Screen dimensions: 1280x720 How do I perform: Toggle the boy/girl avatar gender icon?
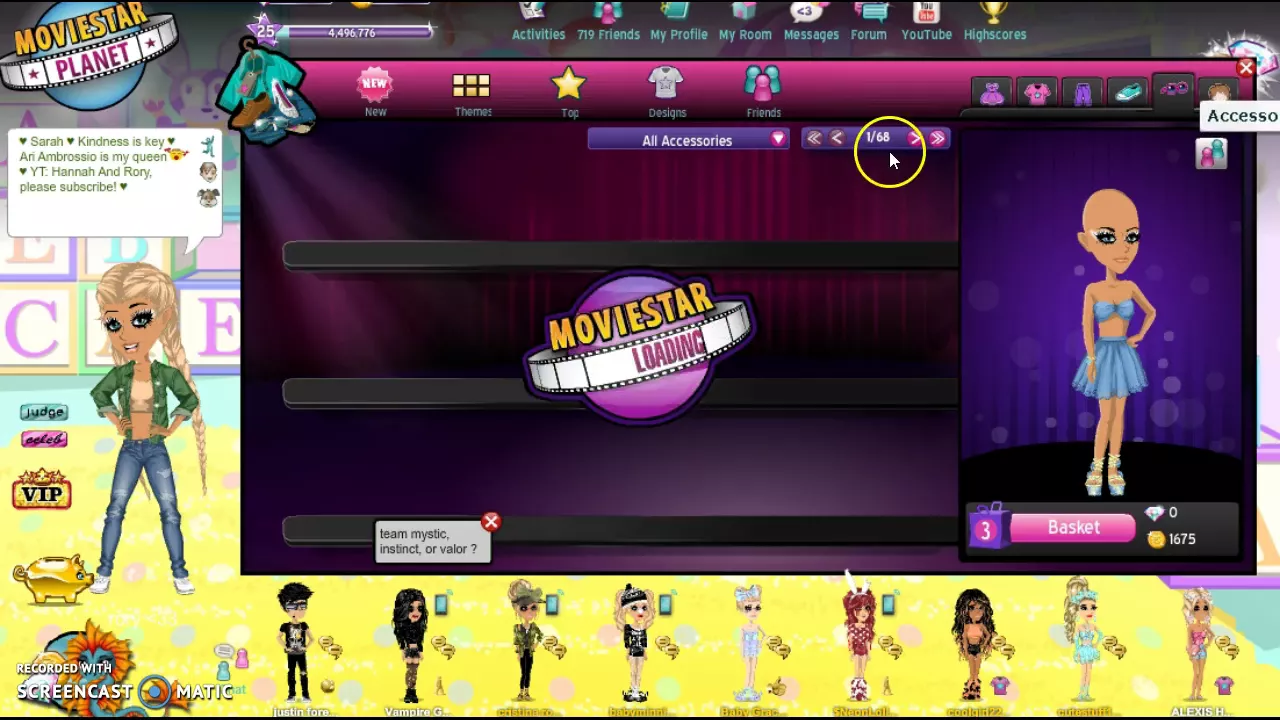pos(1211,153)
